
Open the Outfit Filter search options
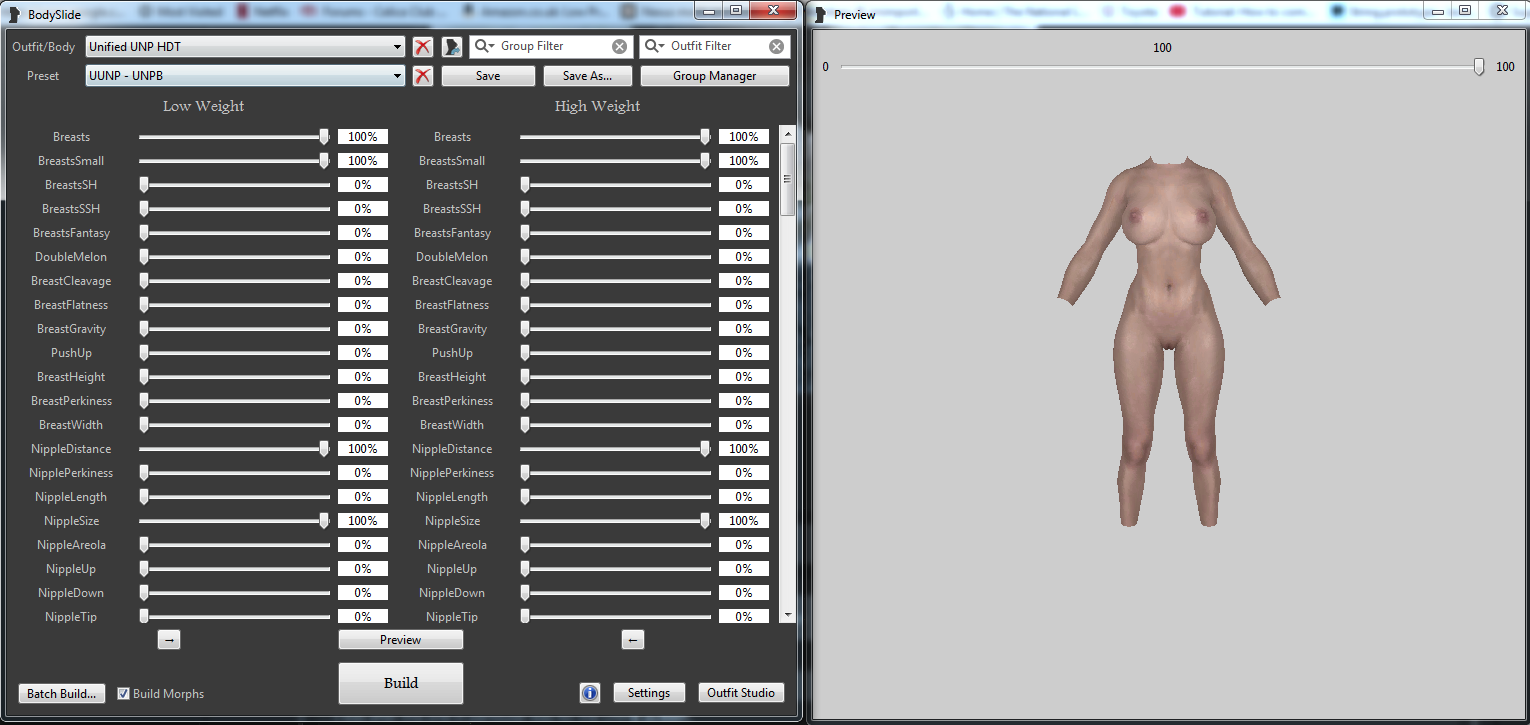click(x=656, y=47)
